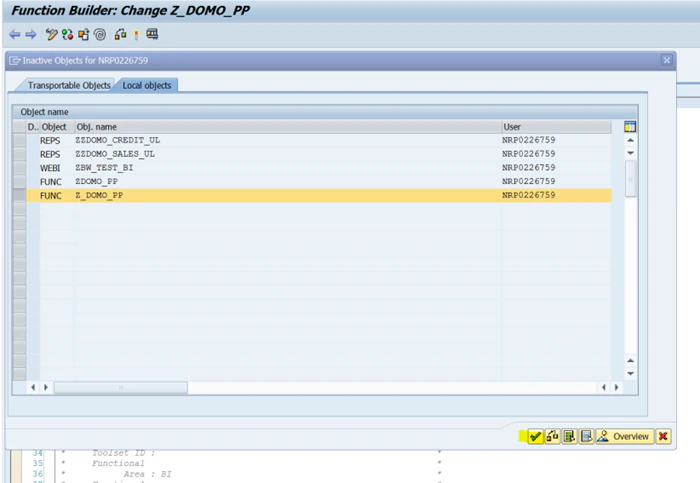Click the Activate matchstick icon in toolbar
Viewport: 700px width, 483px height.
136,34
